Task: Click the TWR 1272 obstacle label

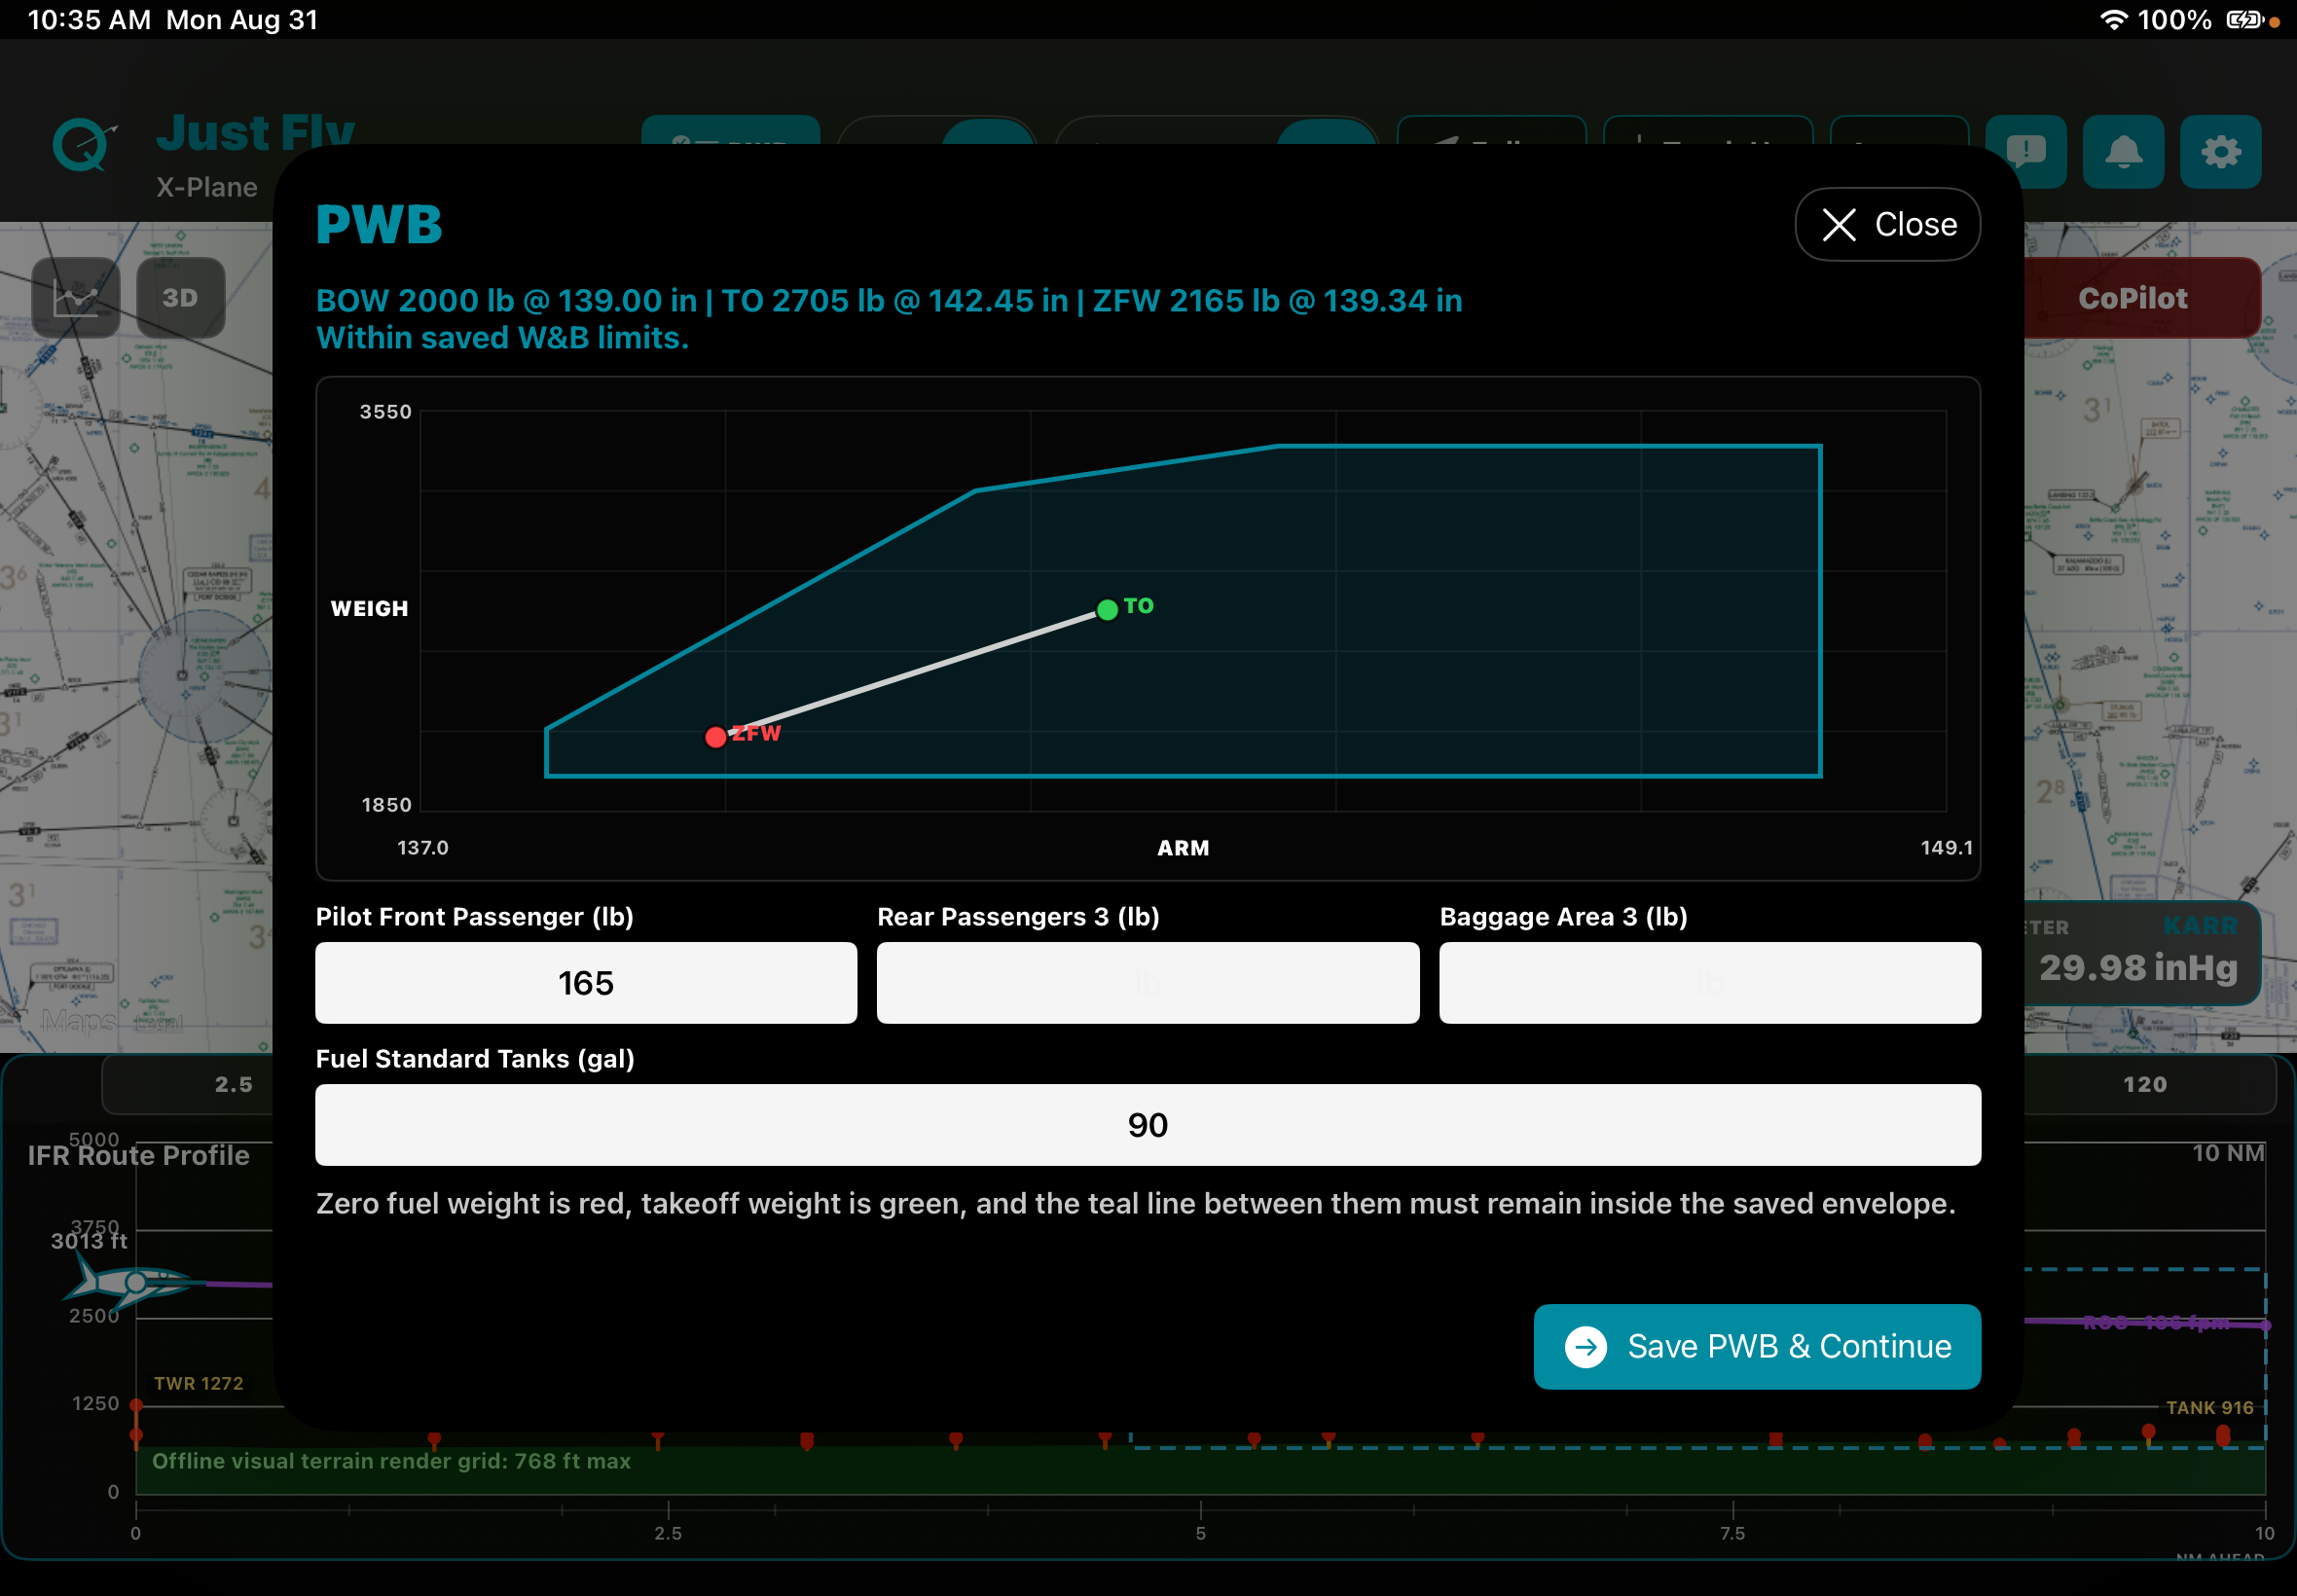Action: (x=199, y=1383)
